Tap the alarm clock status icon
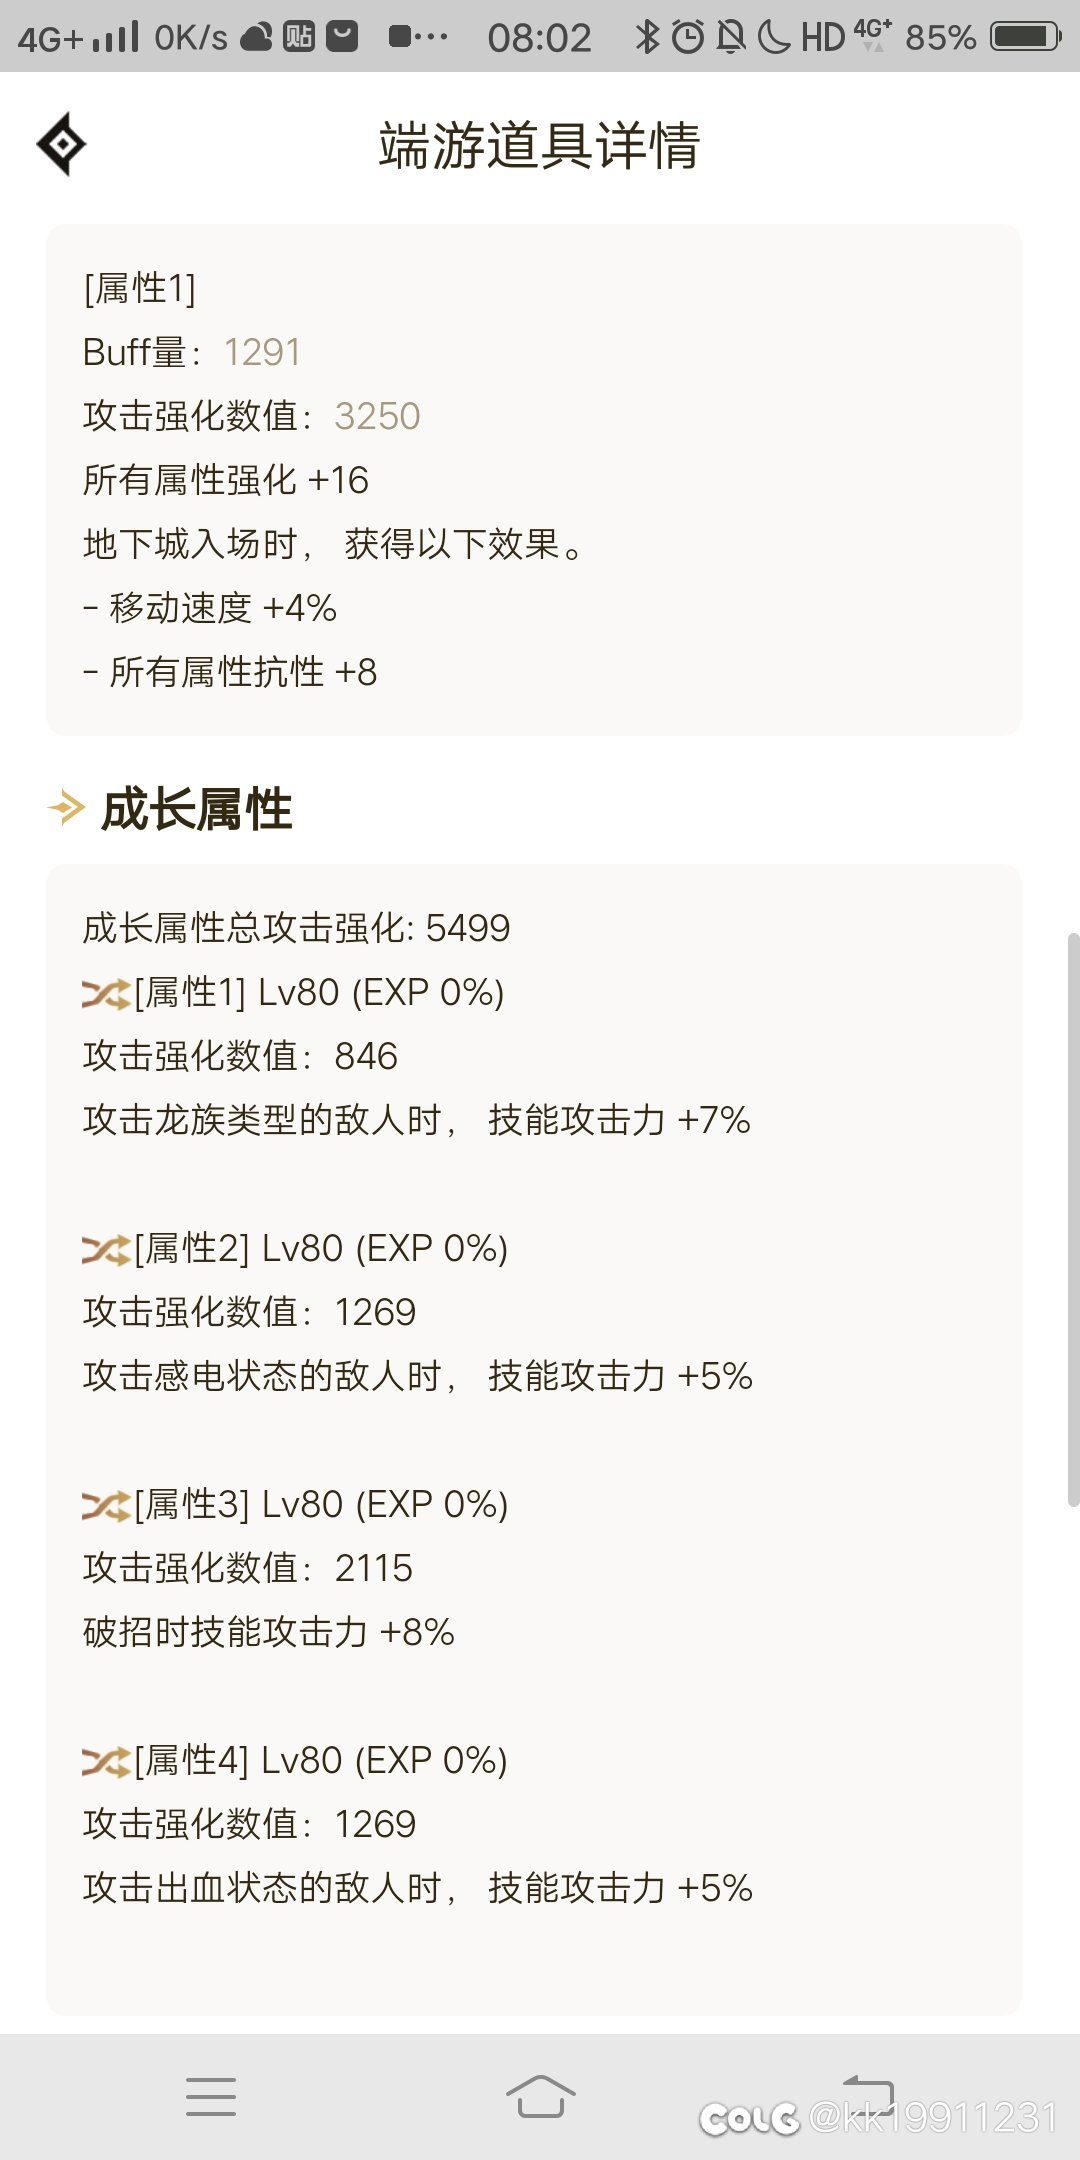The width and height of the screenshot is (1080, 2160). coord(688,37)
